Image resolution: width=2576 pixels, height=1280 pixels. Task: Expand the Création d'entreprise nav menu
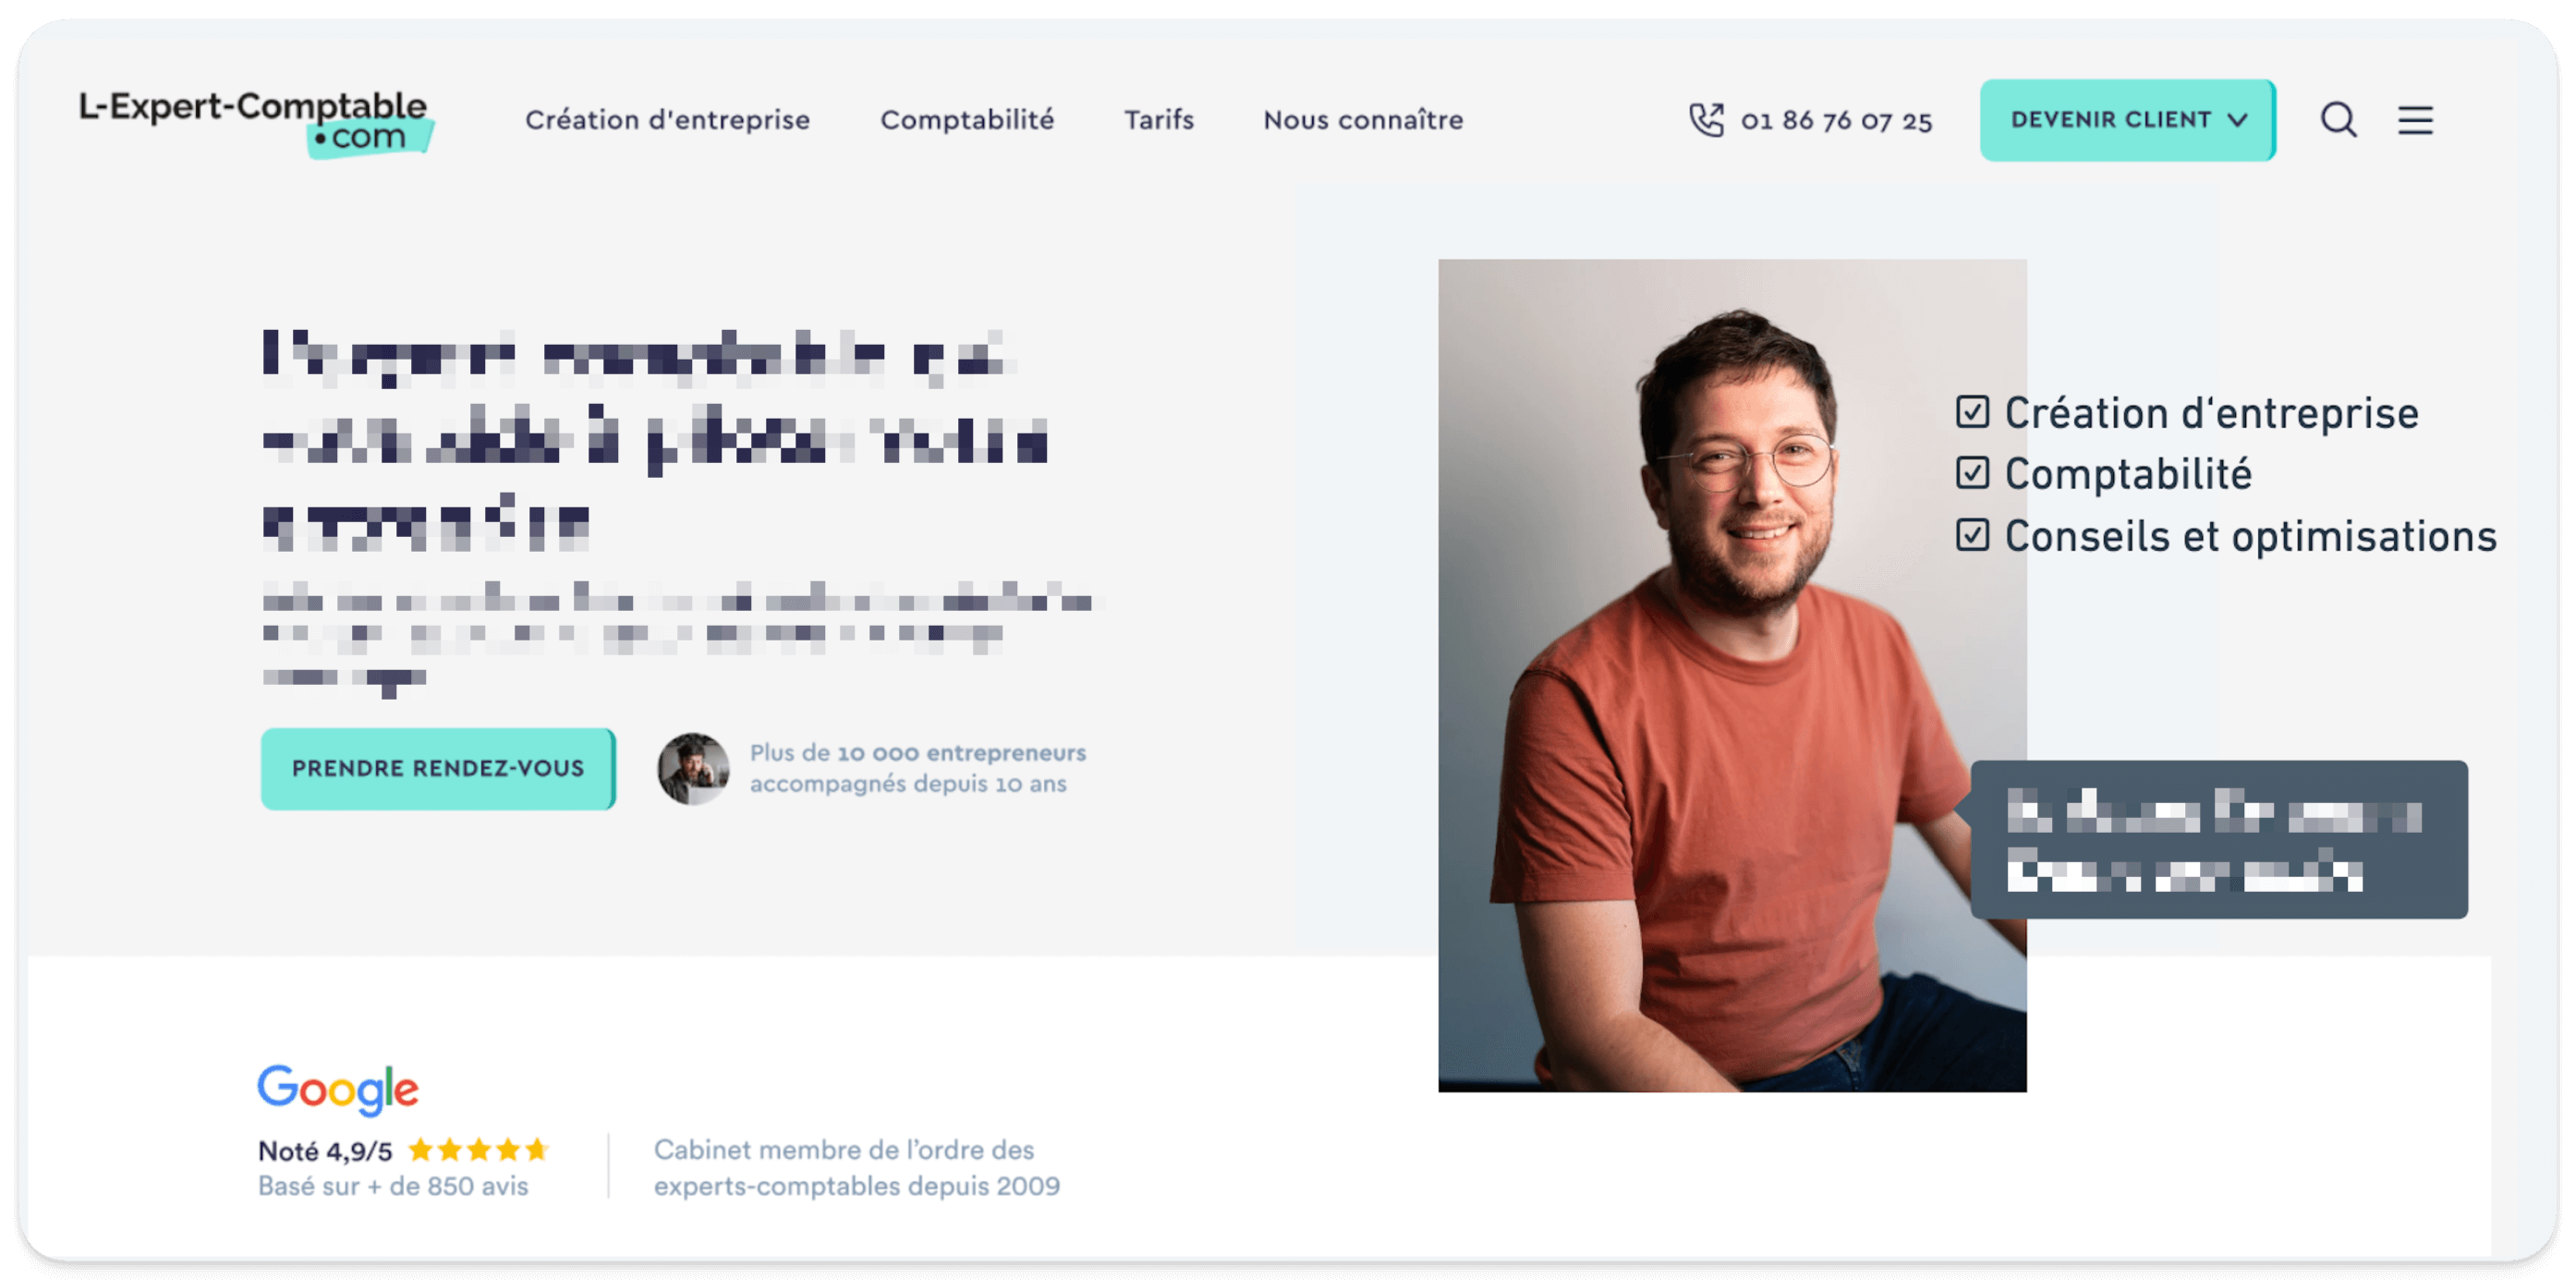pyautogui.click(x=667, y=120)
